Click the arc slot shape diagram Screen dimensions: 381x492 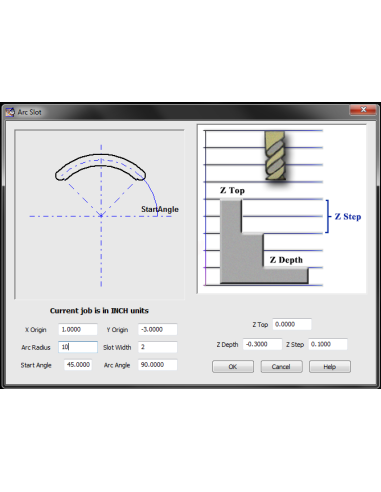[100, 167]
